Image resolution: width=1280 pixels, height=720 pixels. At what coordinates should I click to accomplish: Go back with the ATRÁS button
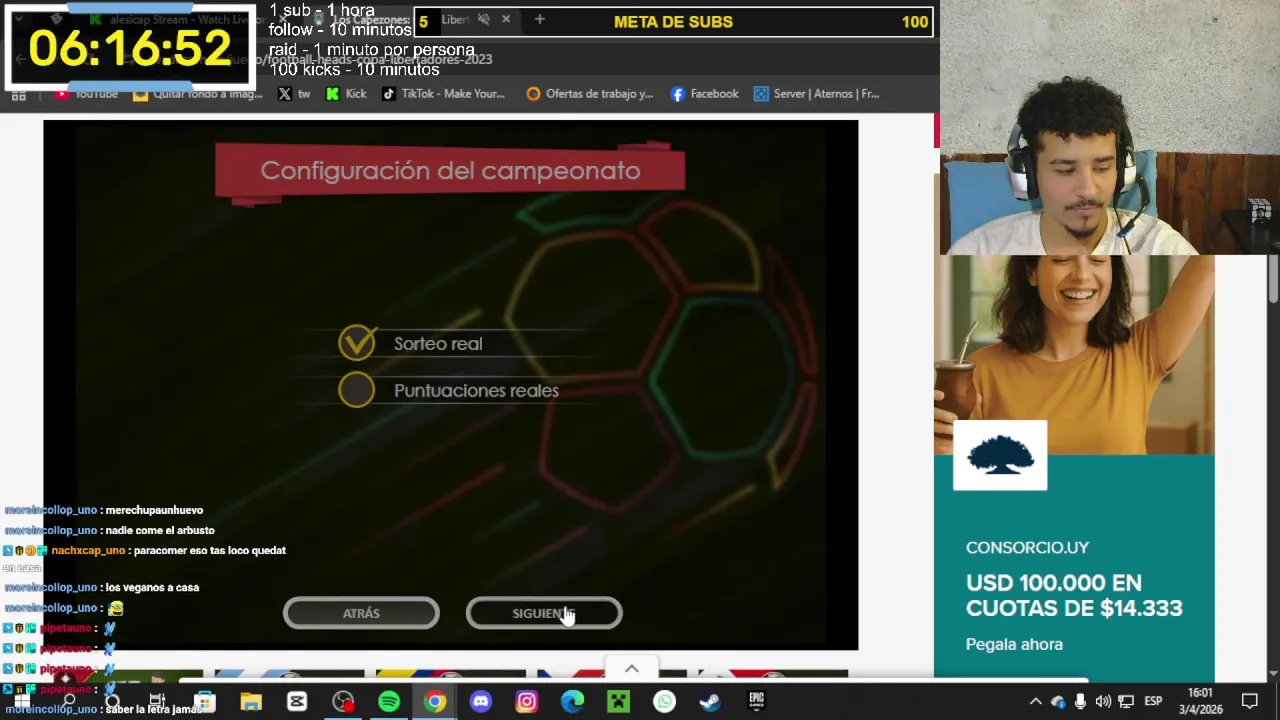[361, 613]
